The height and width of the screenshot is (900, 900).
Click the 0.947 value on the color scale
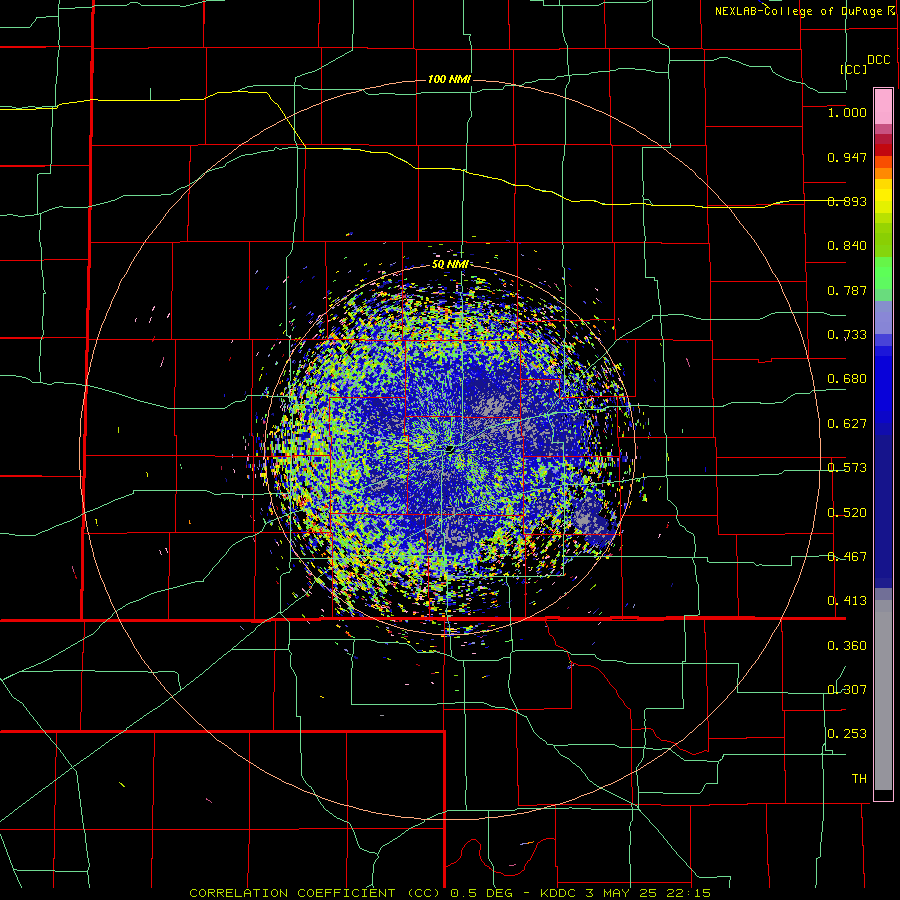847,157
